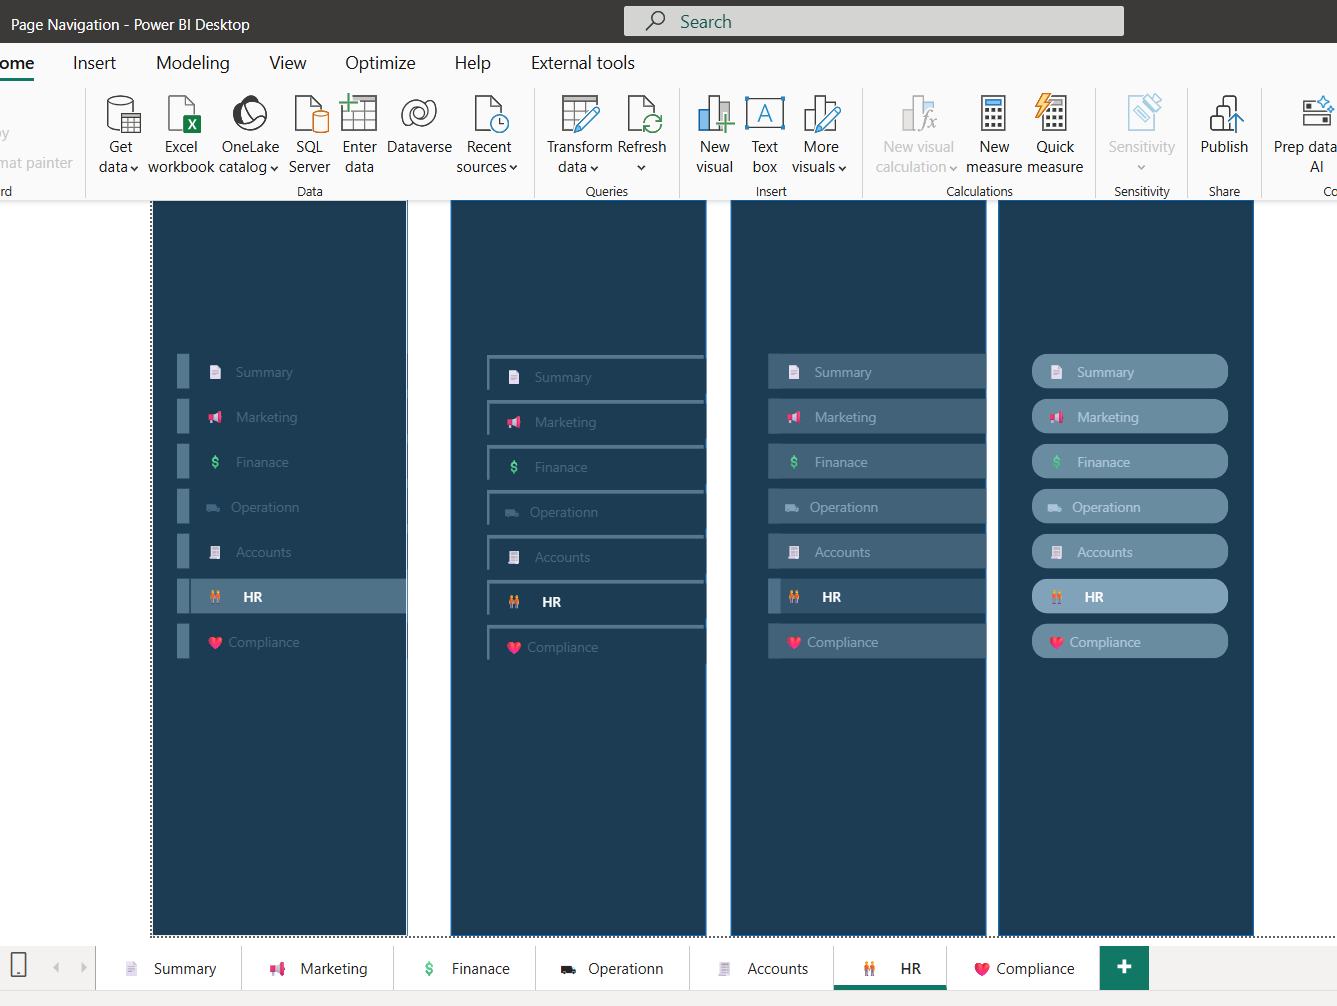The width and height of the screenshot is (1337, 1006).
Task: Click the rounded Summary navigation button
Action: click(x=1129, y=372)
